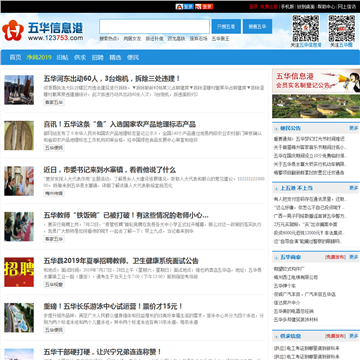Click the red login link in top bar

click(x=253, y=7)
